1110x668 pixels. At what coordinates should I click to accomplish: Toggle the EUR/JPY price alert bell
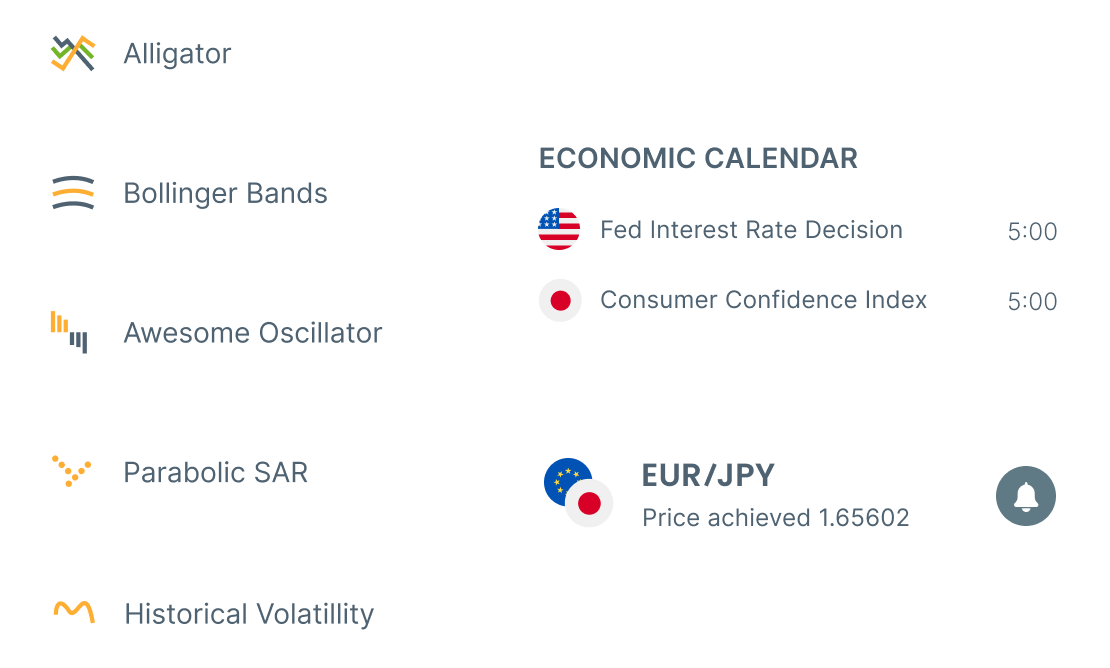1026,495
